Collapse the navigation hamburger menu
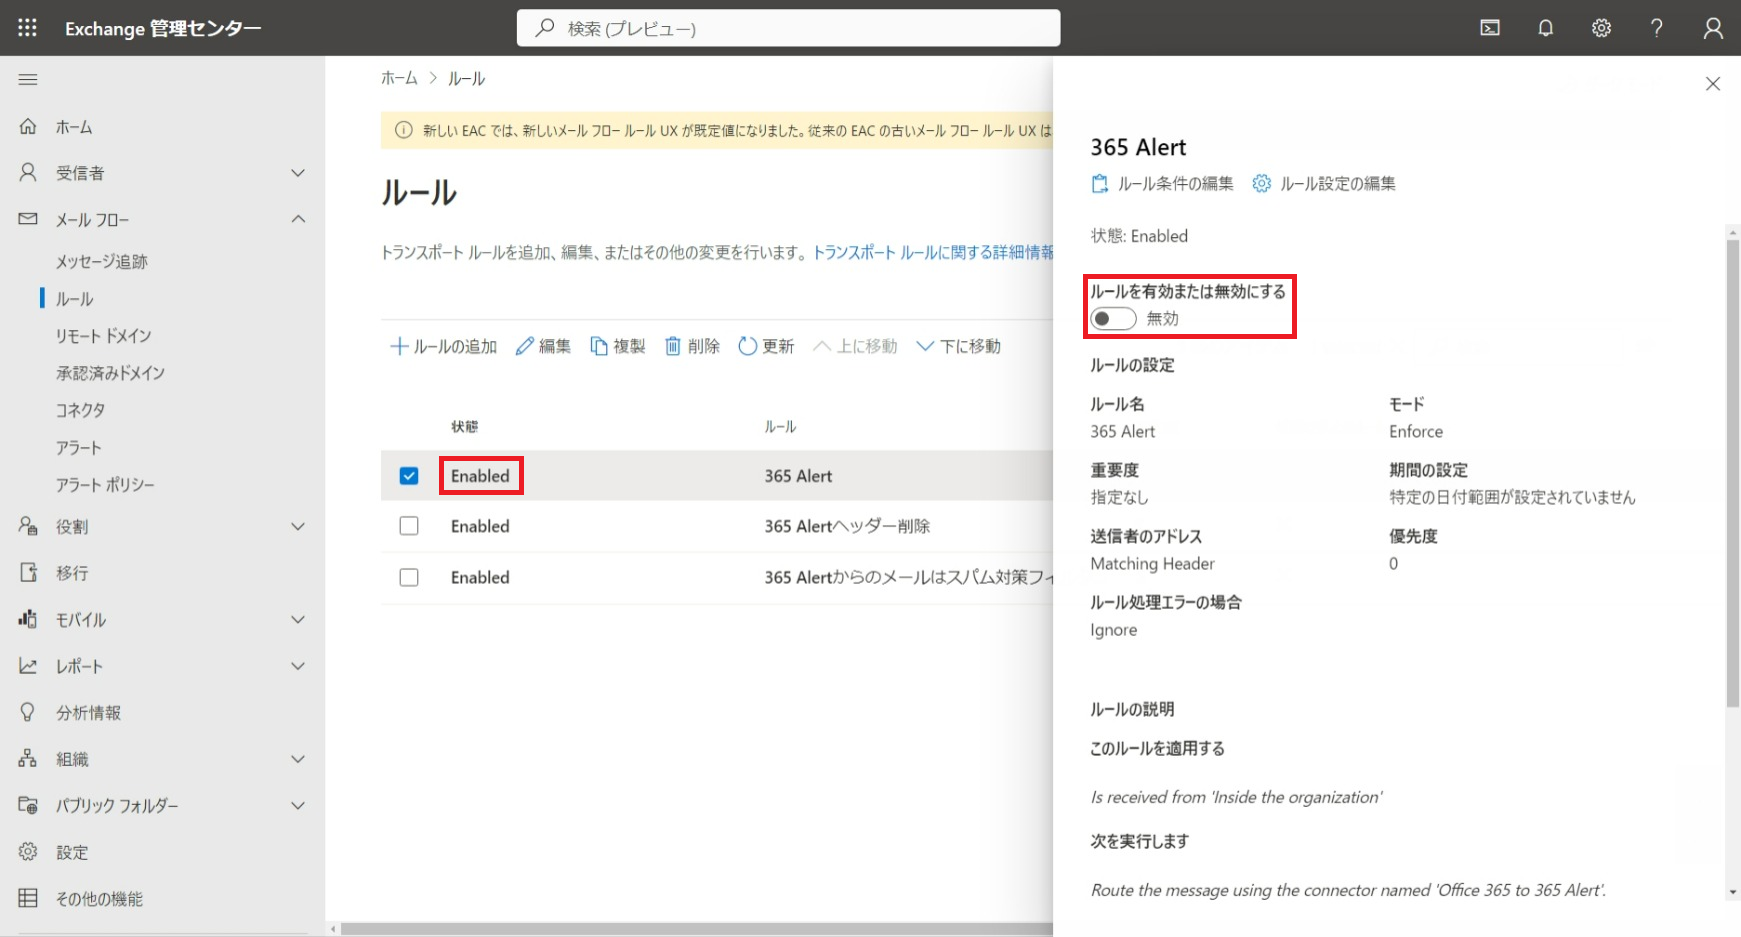Viewport: 1741px width, 937px height. click(x=28, y=79)
